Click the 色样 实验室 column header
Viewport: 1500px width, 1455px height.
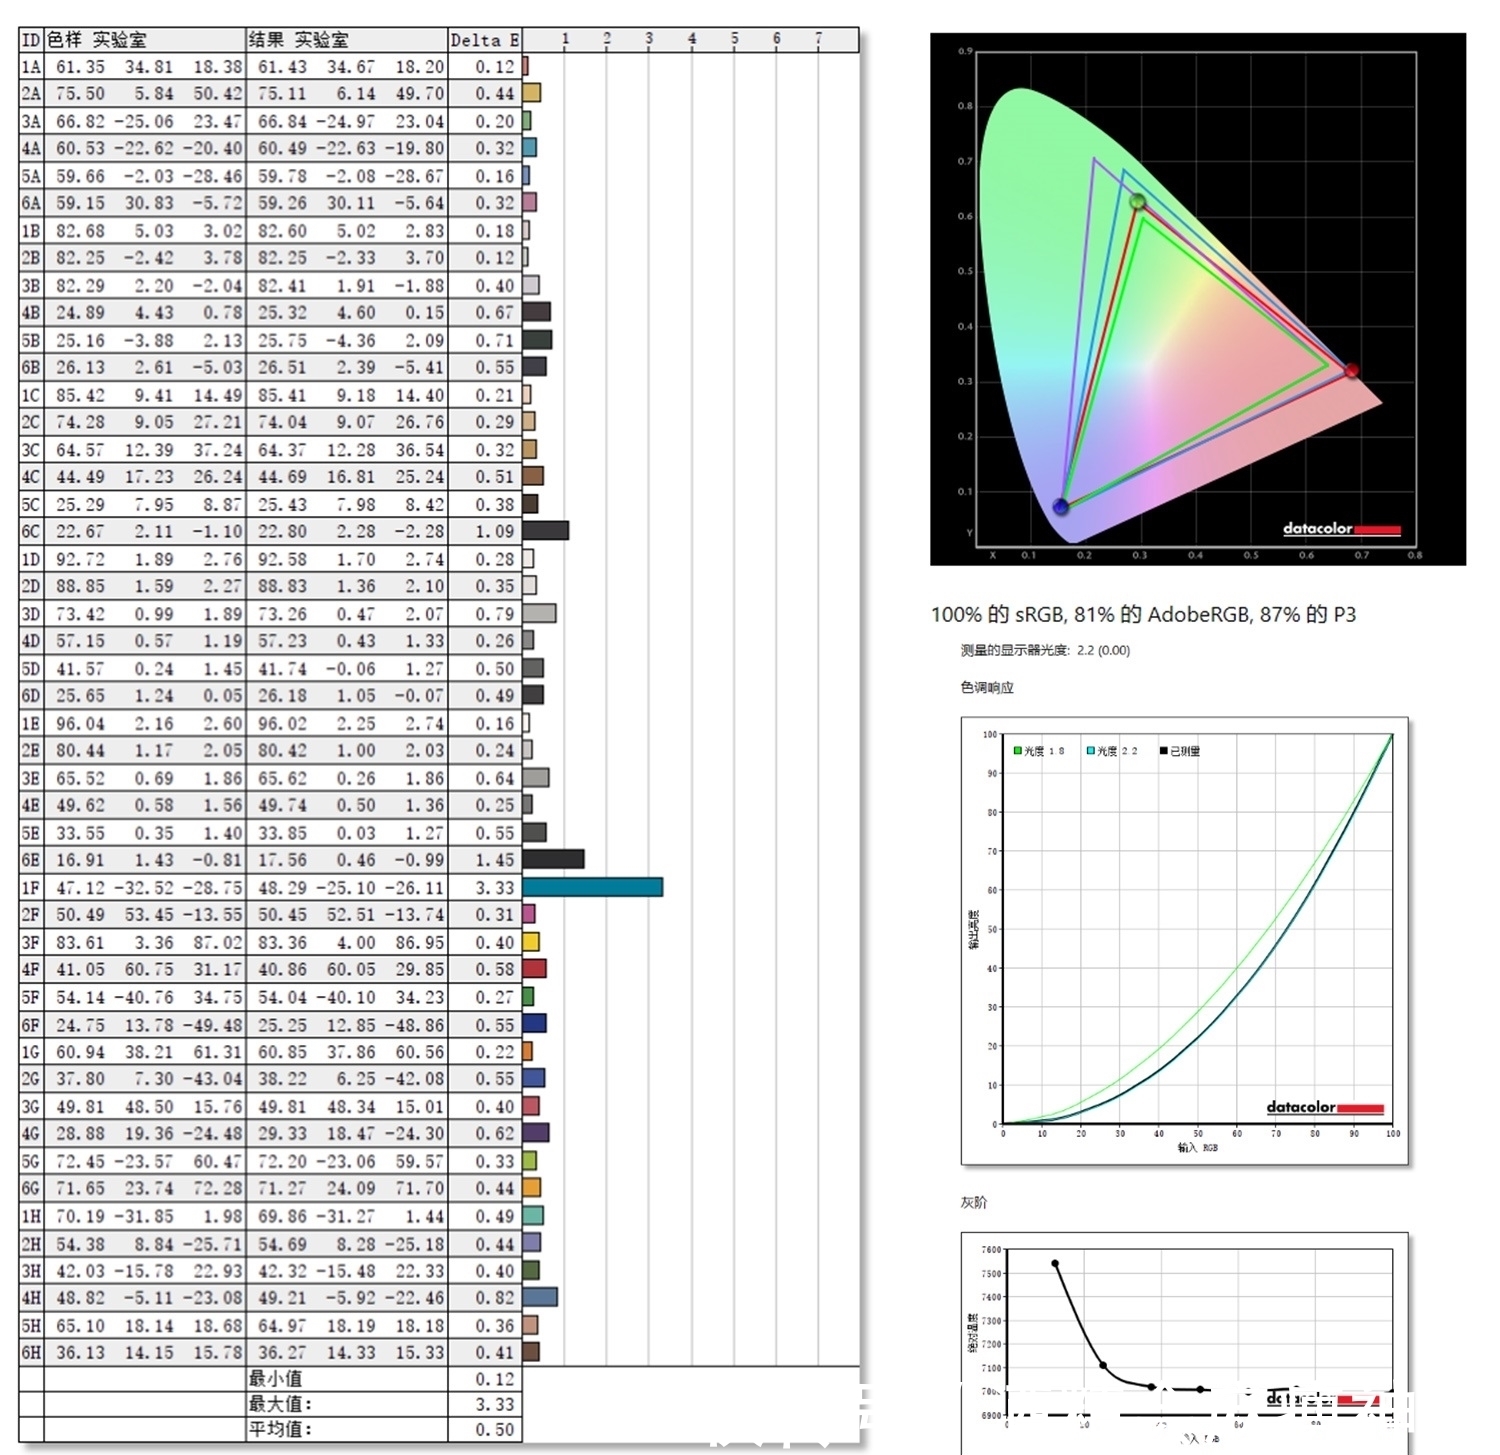tap(145, 40)
